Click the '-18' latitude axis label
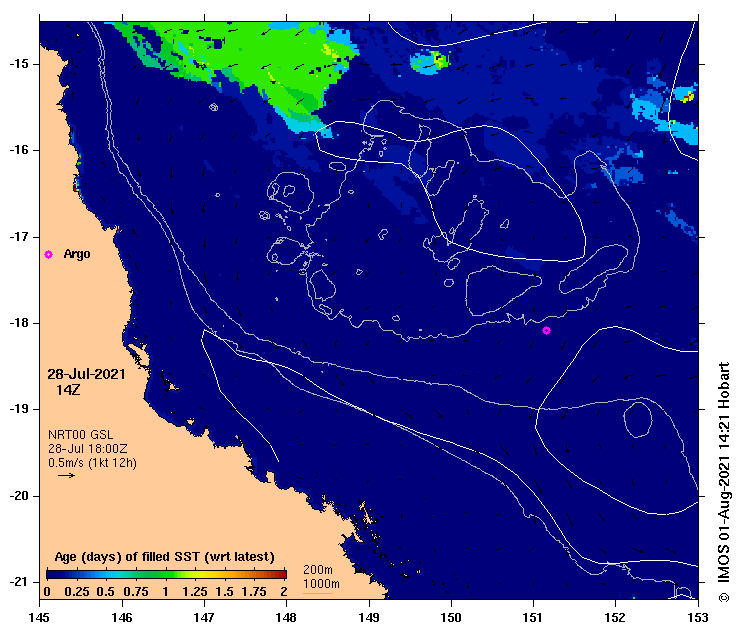Viewport: 741px width, 634px height. pyautogui.click(x=19, y=323)
